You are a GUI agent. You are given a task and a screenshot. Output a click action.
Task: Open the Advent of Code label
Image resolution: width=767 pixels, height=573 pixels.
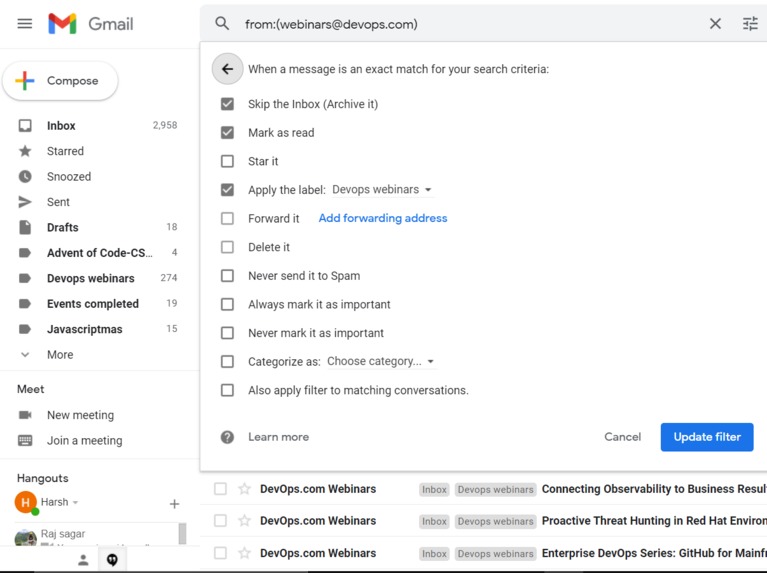click(98, 252)
